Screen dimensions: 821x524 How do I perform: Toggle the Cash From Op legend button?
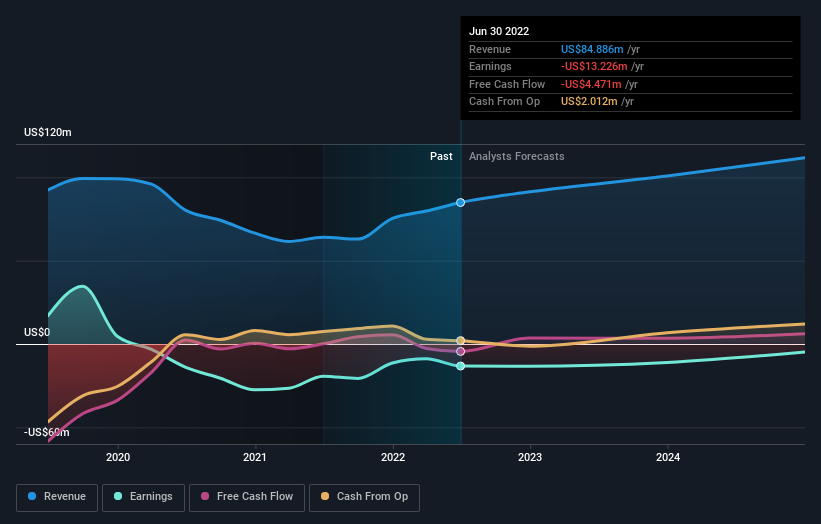(x=364, y=497)
